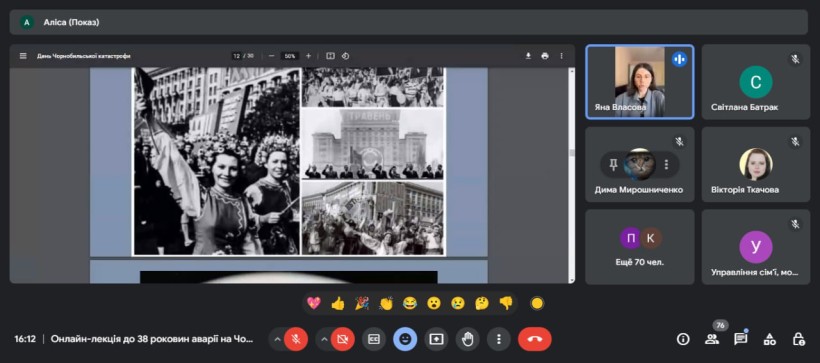The image size is (820, 363).
Task: Open more options next to Дима Мирошниченко
Action: tap(666, 165)
